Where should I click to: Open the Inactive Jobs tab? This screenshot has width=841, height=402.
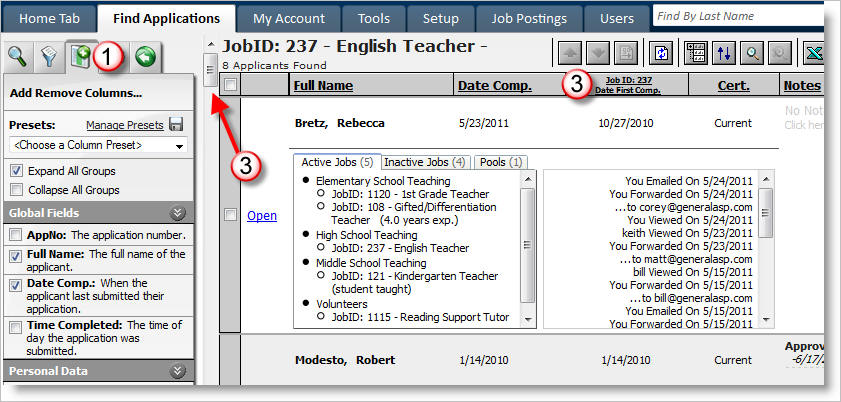click(x=425, y=162)
